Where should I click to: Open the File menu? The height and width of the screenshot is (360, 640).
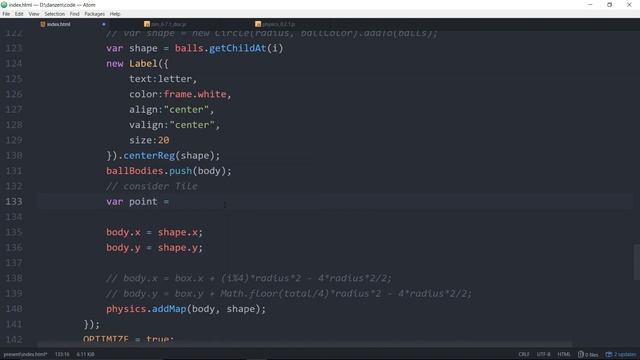6,14
